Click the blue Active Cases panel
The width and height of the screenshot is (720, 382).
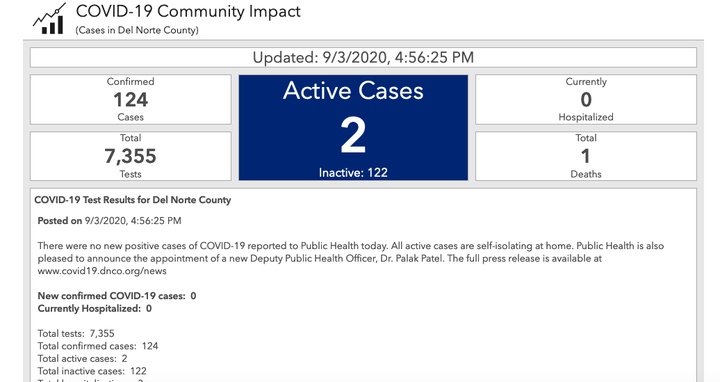pyautogui.click(x=353, y=128)
